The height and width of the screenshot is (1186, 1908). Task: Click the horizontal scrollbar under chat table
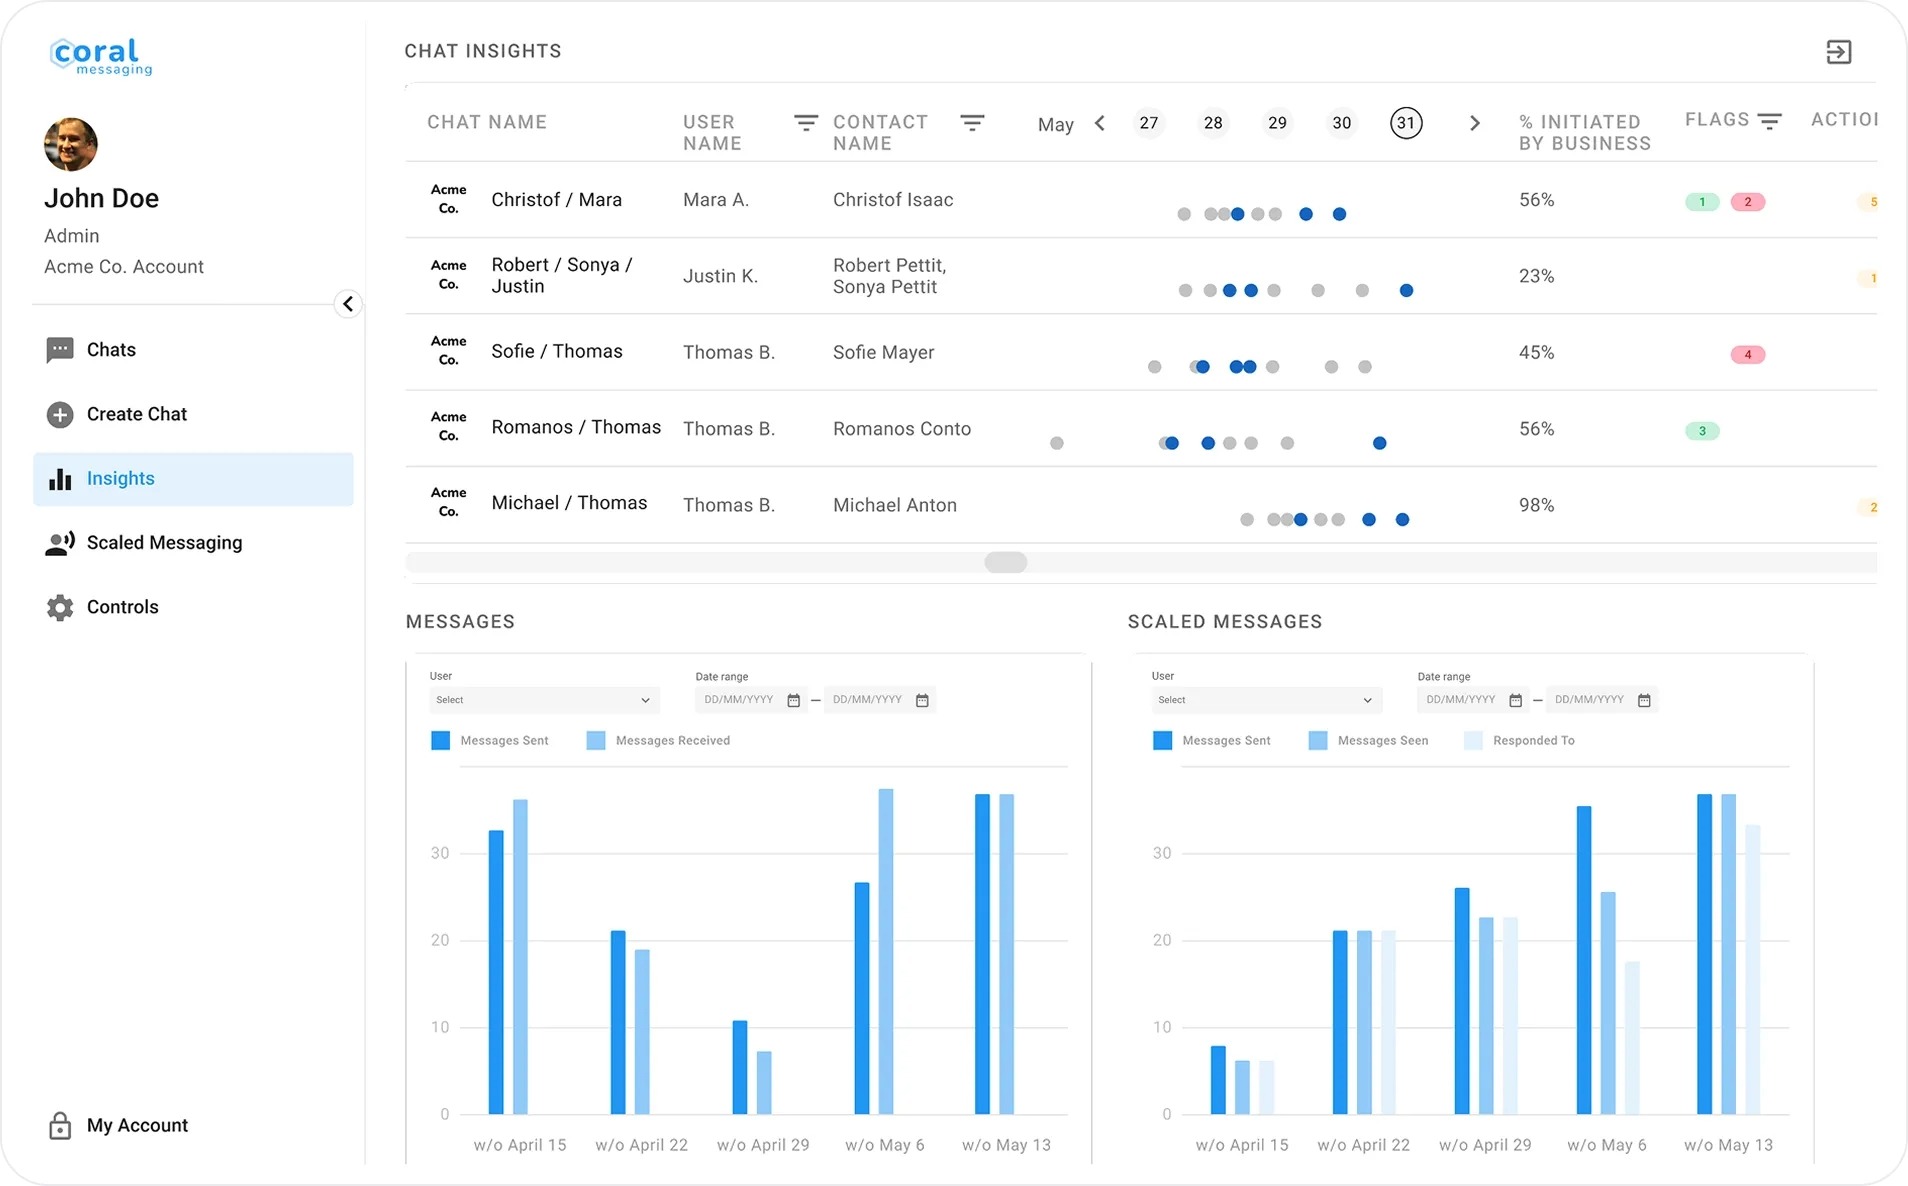(x=1005, y=563)
